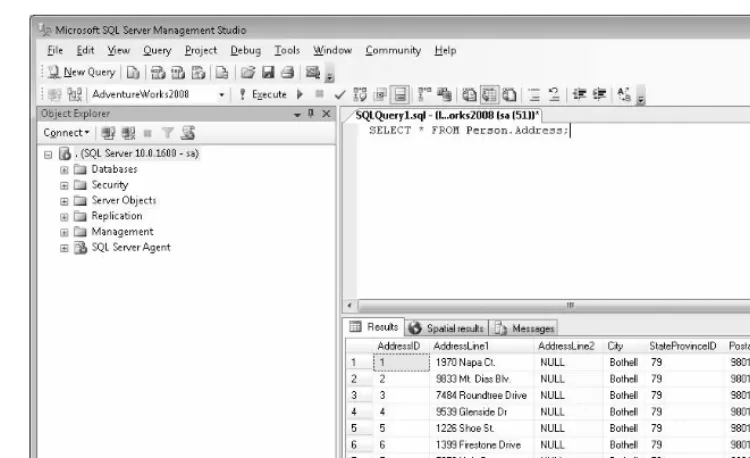750x458 pixels.
Task: Click the Change Connection toolbar icon
Action: pos(75,95)
